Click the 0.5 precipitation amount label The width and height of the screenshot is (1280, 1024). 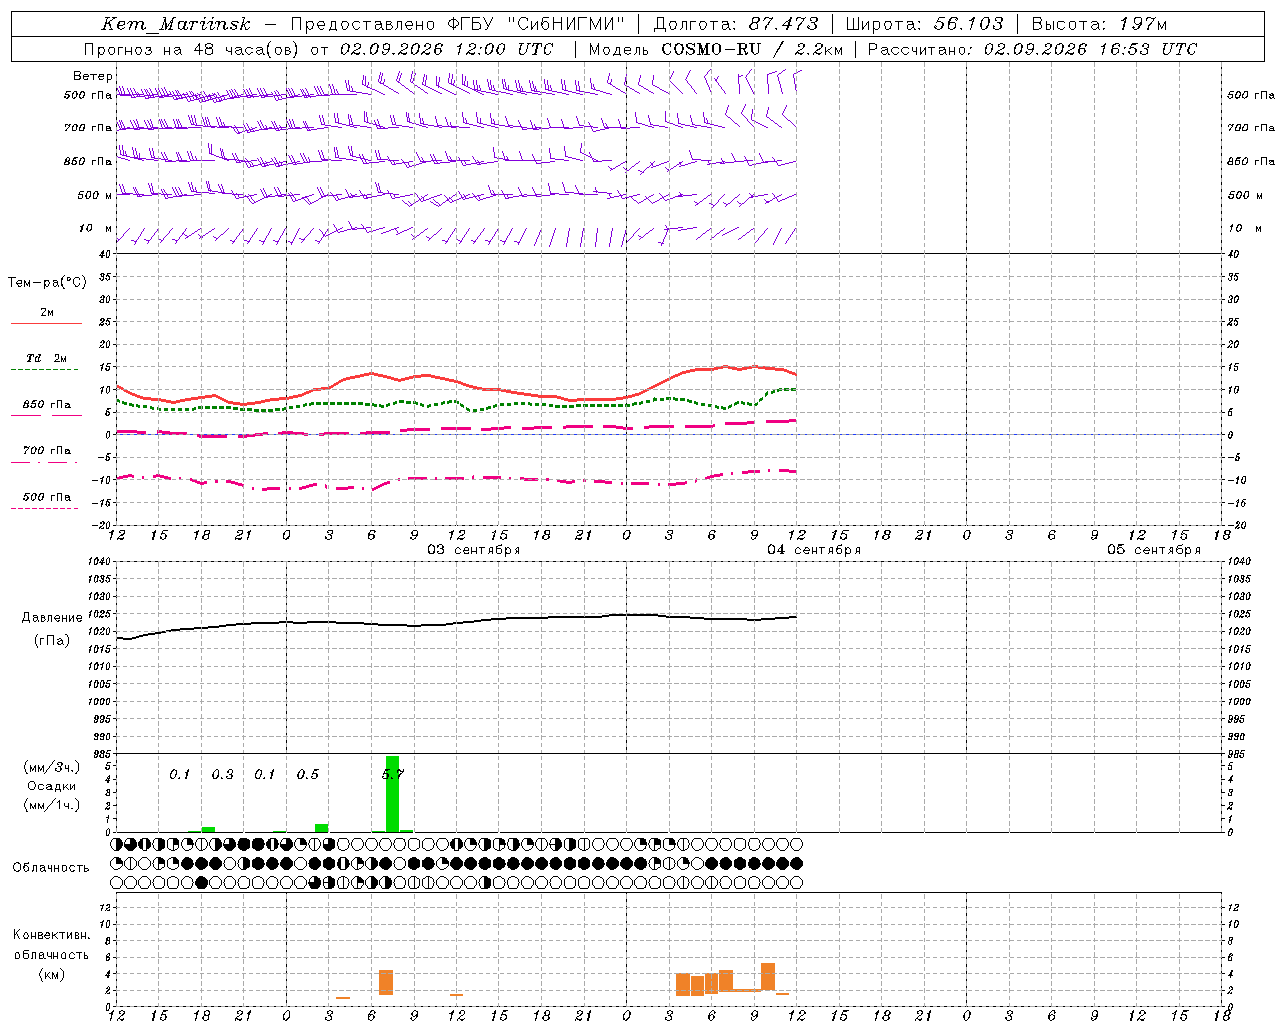point(307,774)
